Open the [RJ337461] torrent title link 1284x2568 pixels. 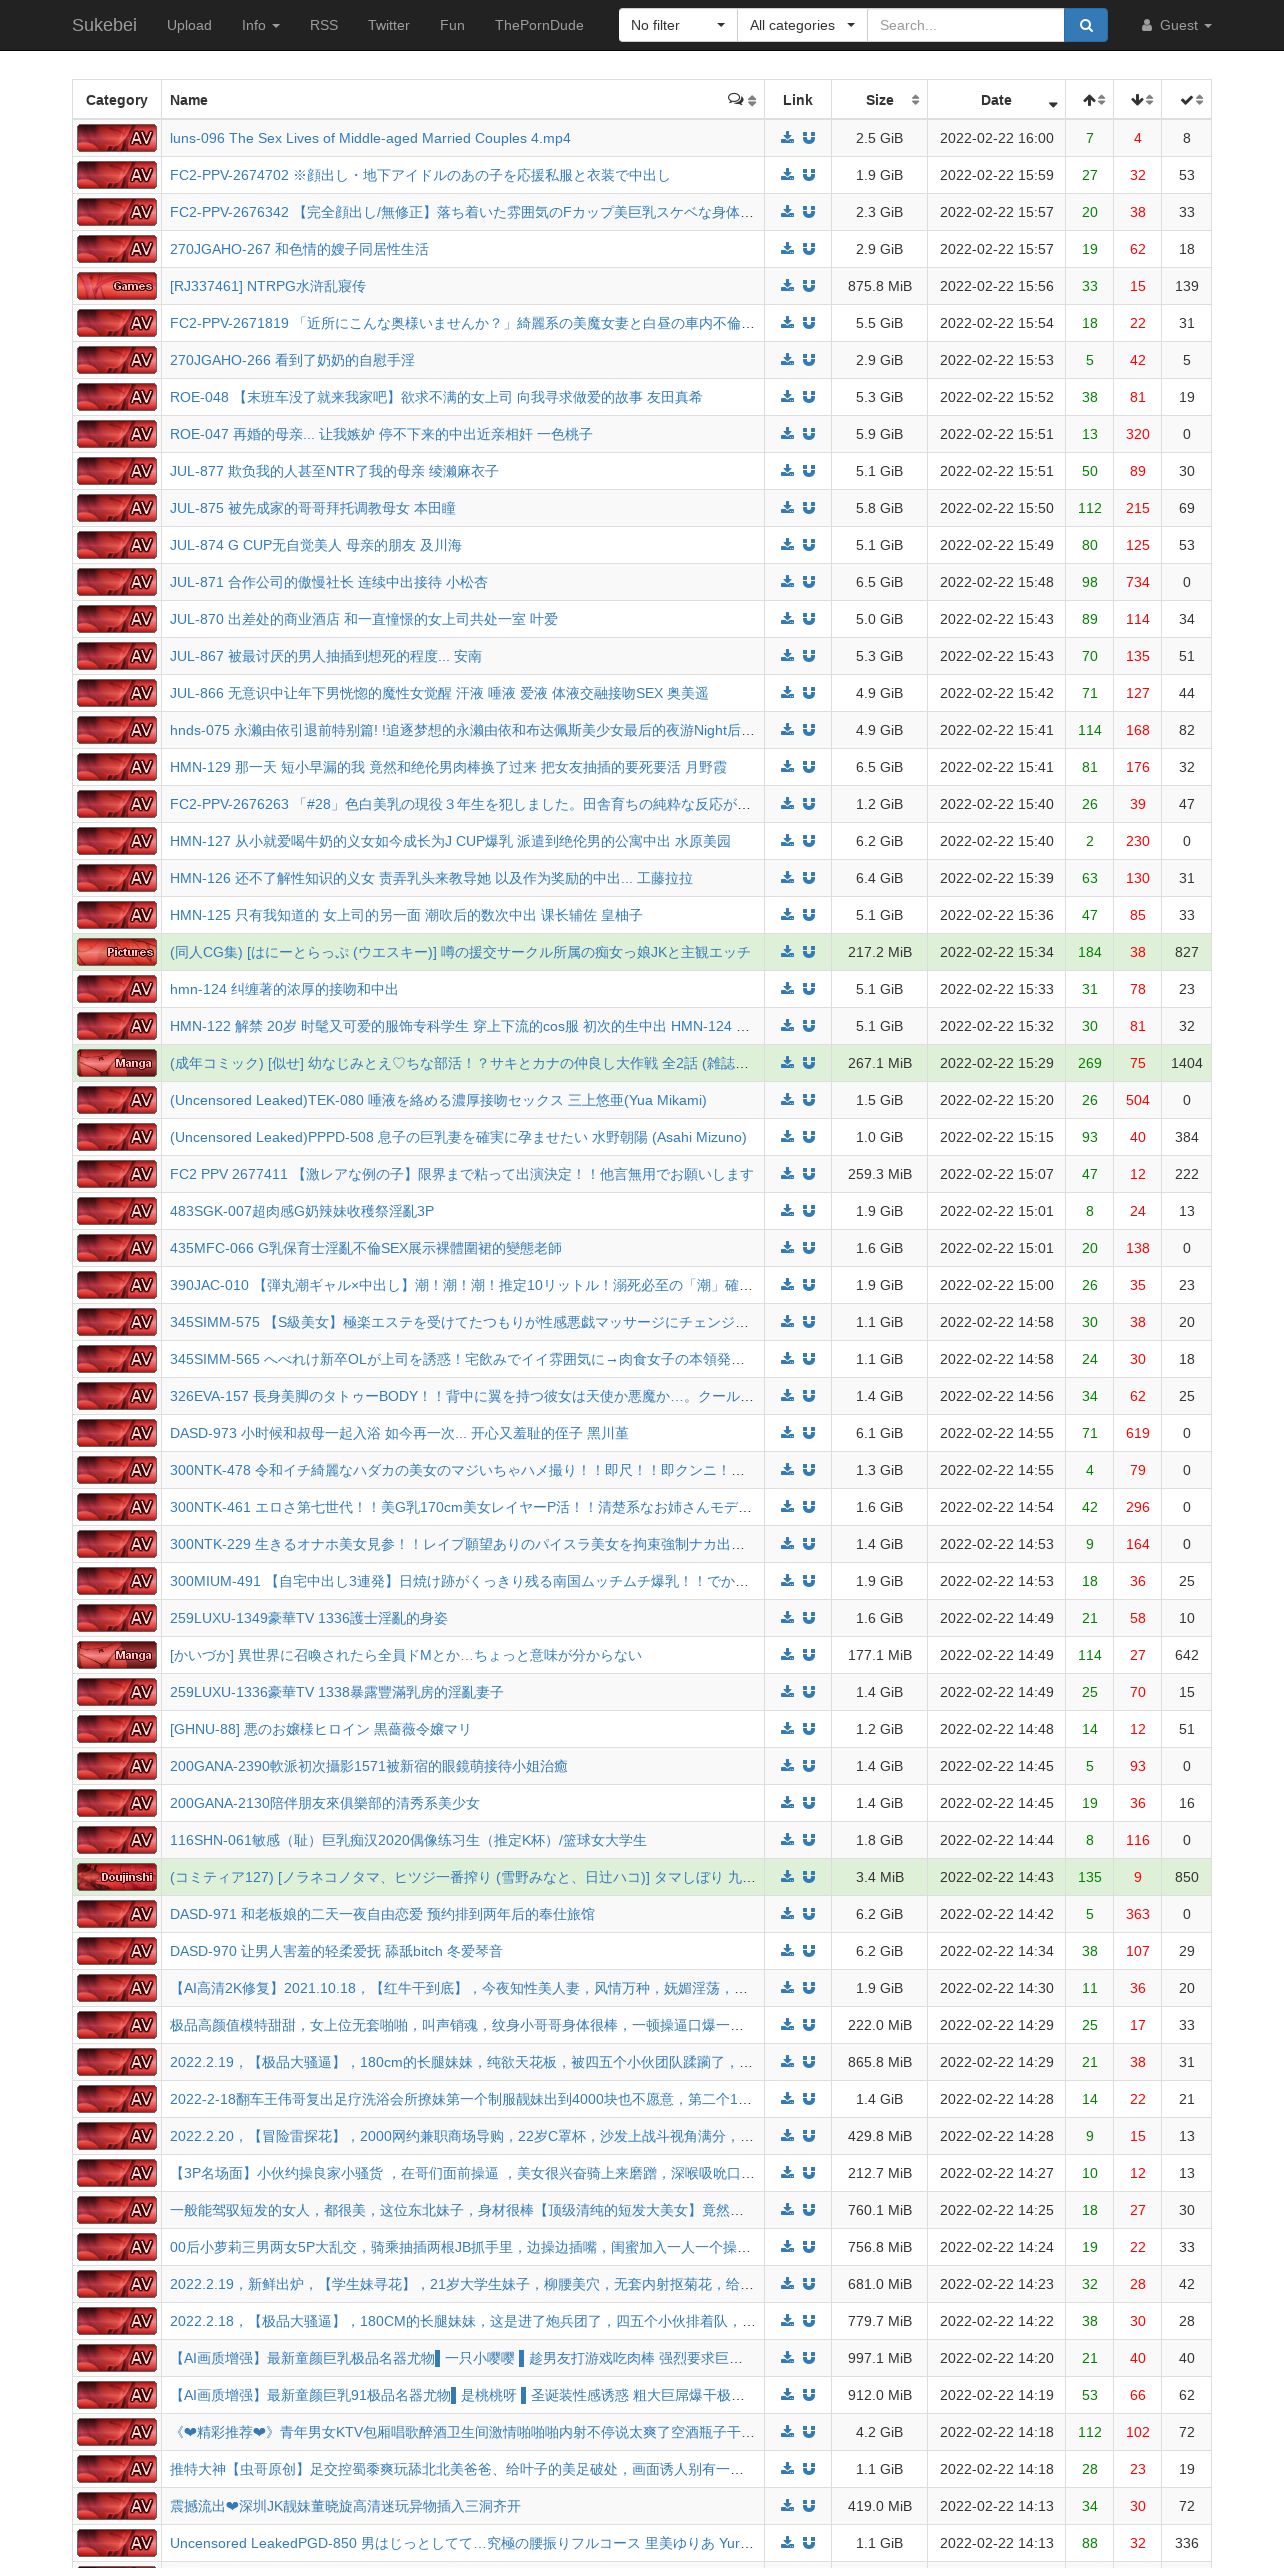[x=268, y=286]
